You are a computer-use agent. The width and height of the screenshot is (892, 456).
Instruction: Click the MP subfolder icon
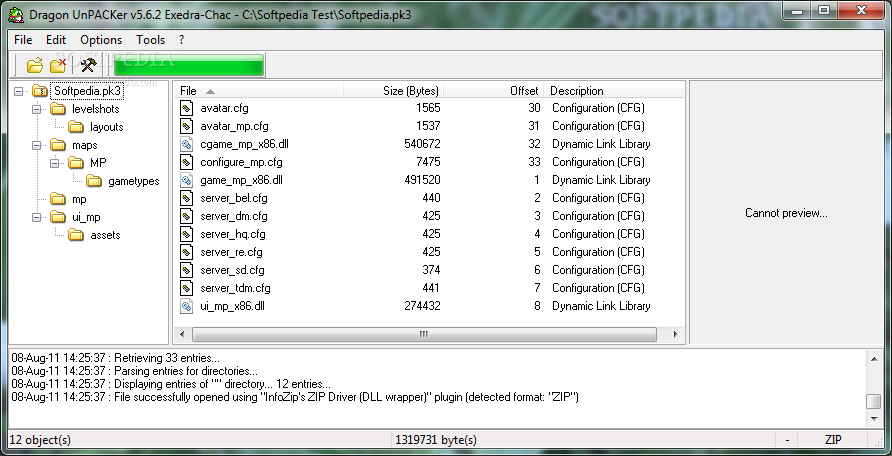[x=76, y=163]
